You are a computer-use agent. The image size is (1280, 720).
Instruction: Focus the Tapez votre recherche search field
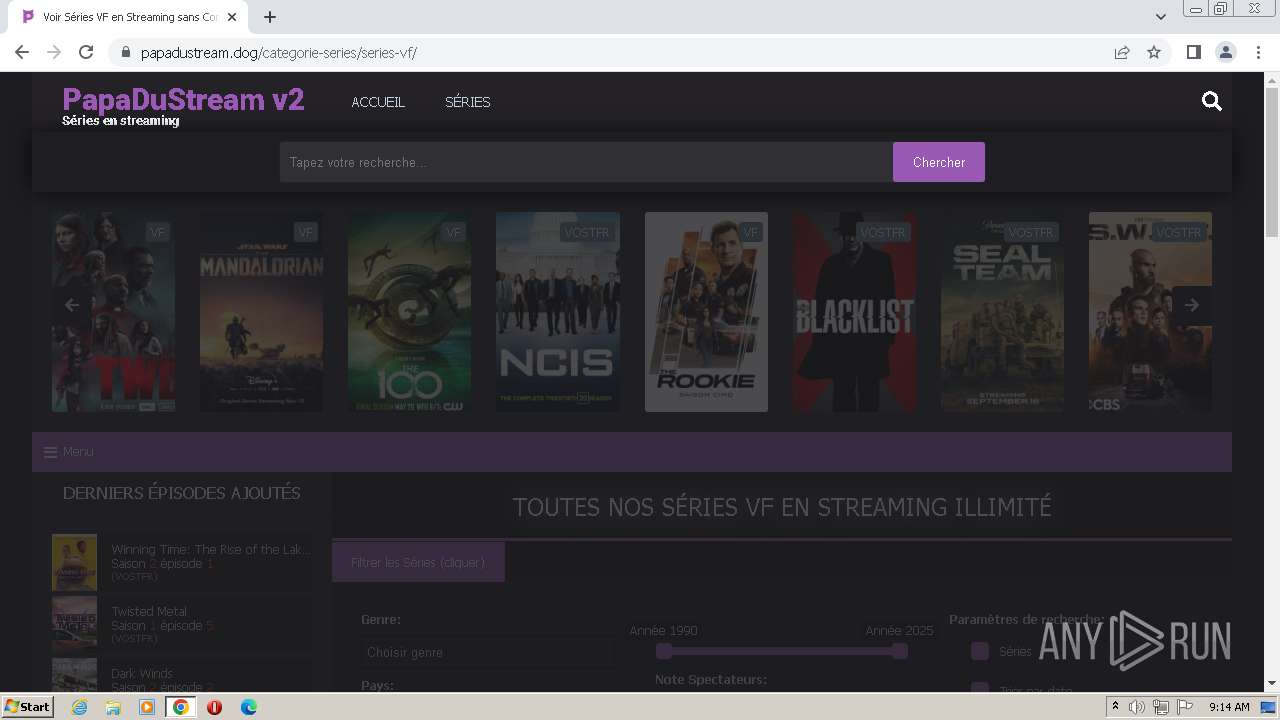(x=586, y=162)
